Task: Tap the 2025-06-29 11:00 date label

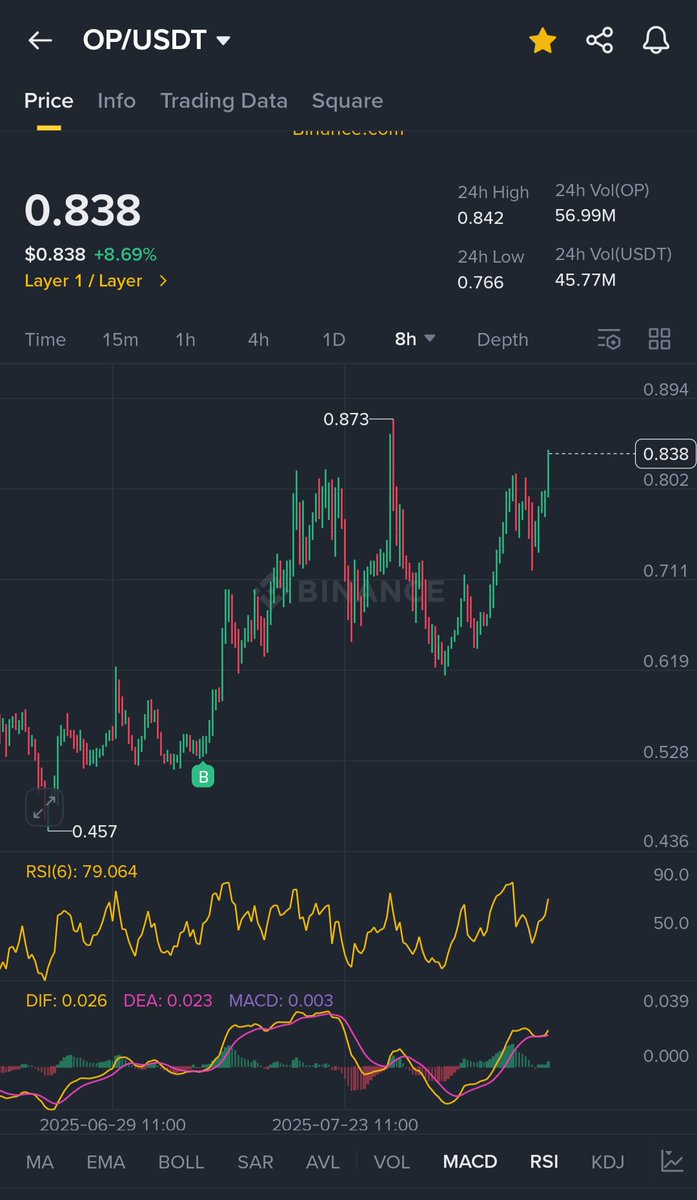Action: click(x=112, y=1125)
